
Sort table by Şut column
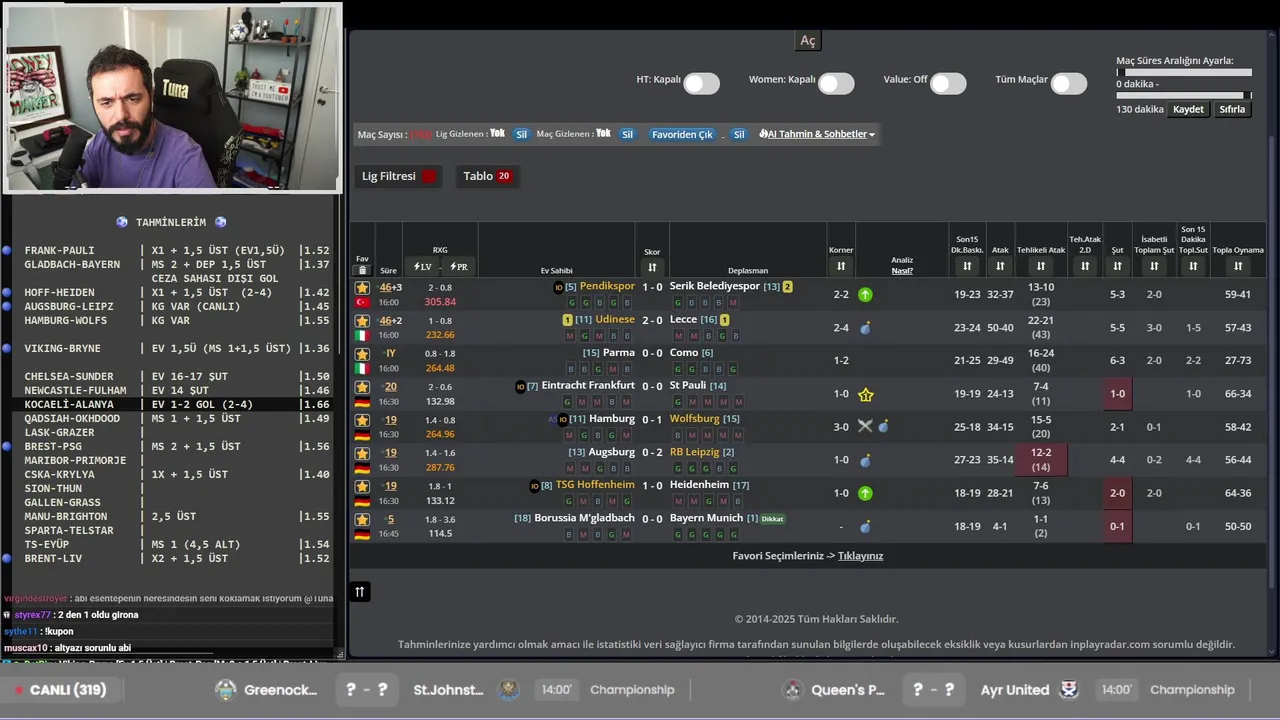(x=1117, y=266)
